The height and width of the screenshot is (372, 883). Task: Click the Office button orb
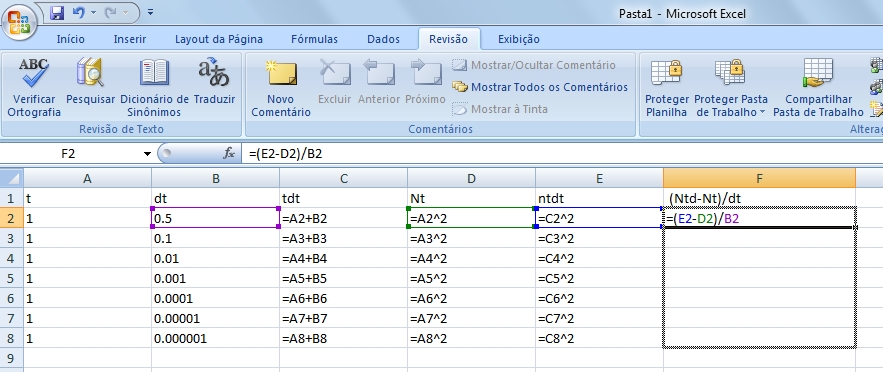pyautogui.click(x=20, y=22)
